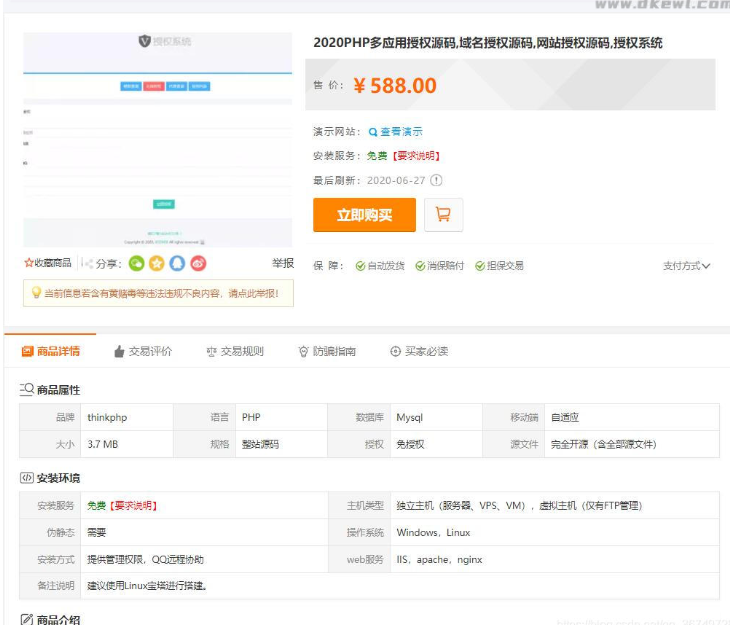The width and height of the screenshot is (730, 625).
Task: Click 收藏商品 to favorite the product
Action: tap(48, 263)
